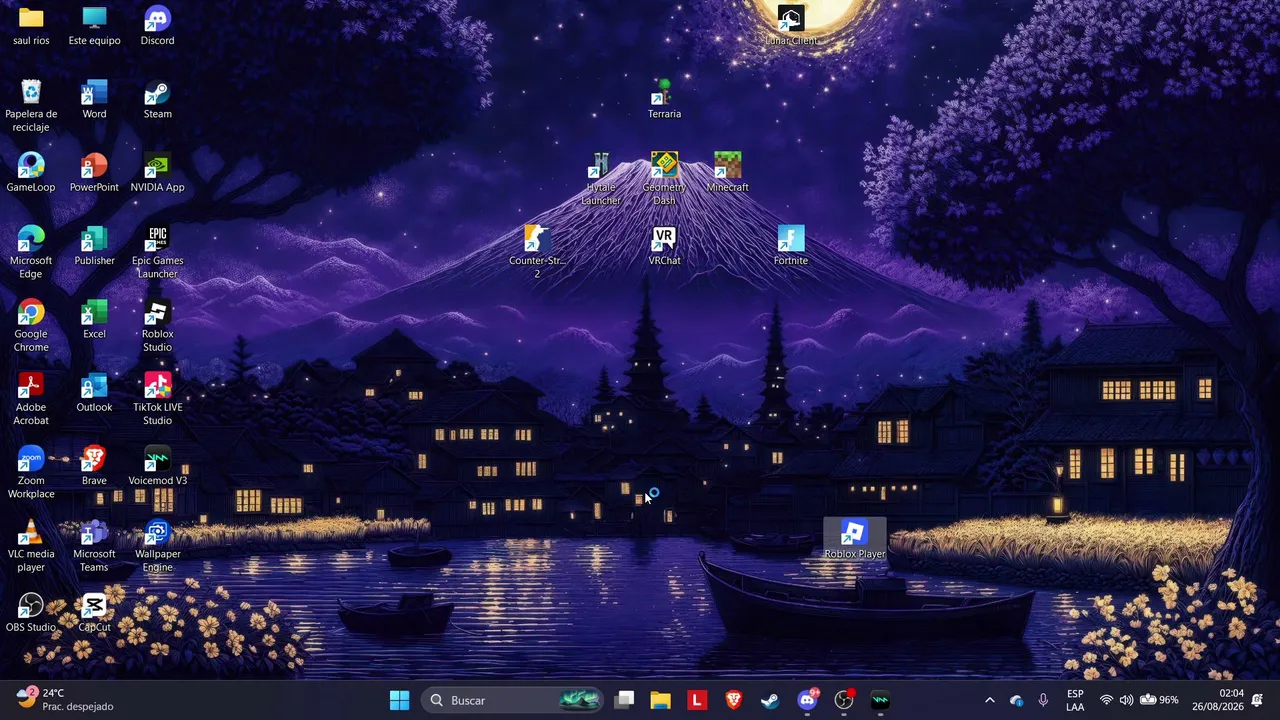Select the Adobe Acrobat desktop icon
The image size is (1280, 720).
point(31,399)
